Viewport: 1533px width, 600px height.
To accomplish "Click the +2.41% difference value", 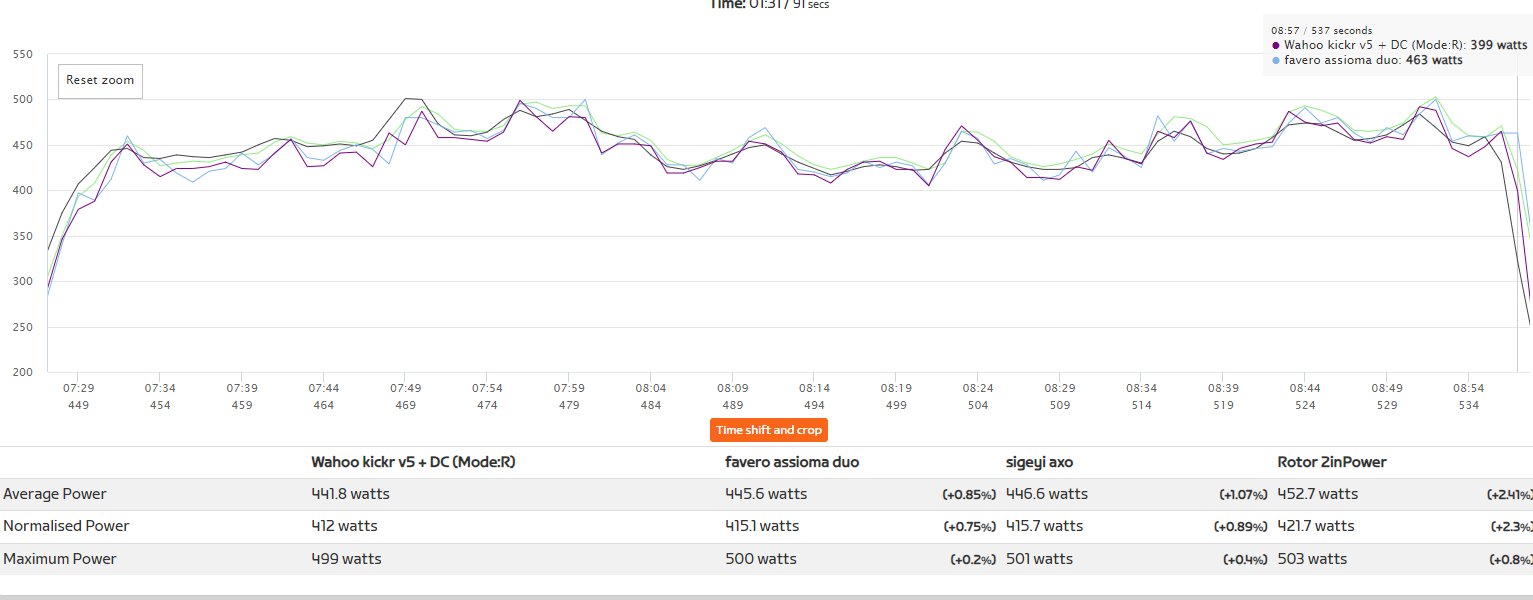I will coord(1510,495).
